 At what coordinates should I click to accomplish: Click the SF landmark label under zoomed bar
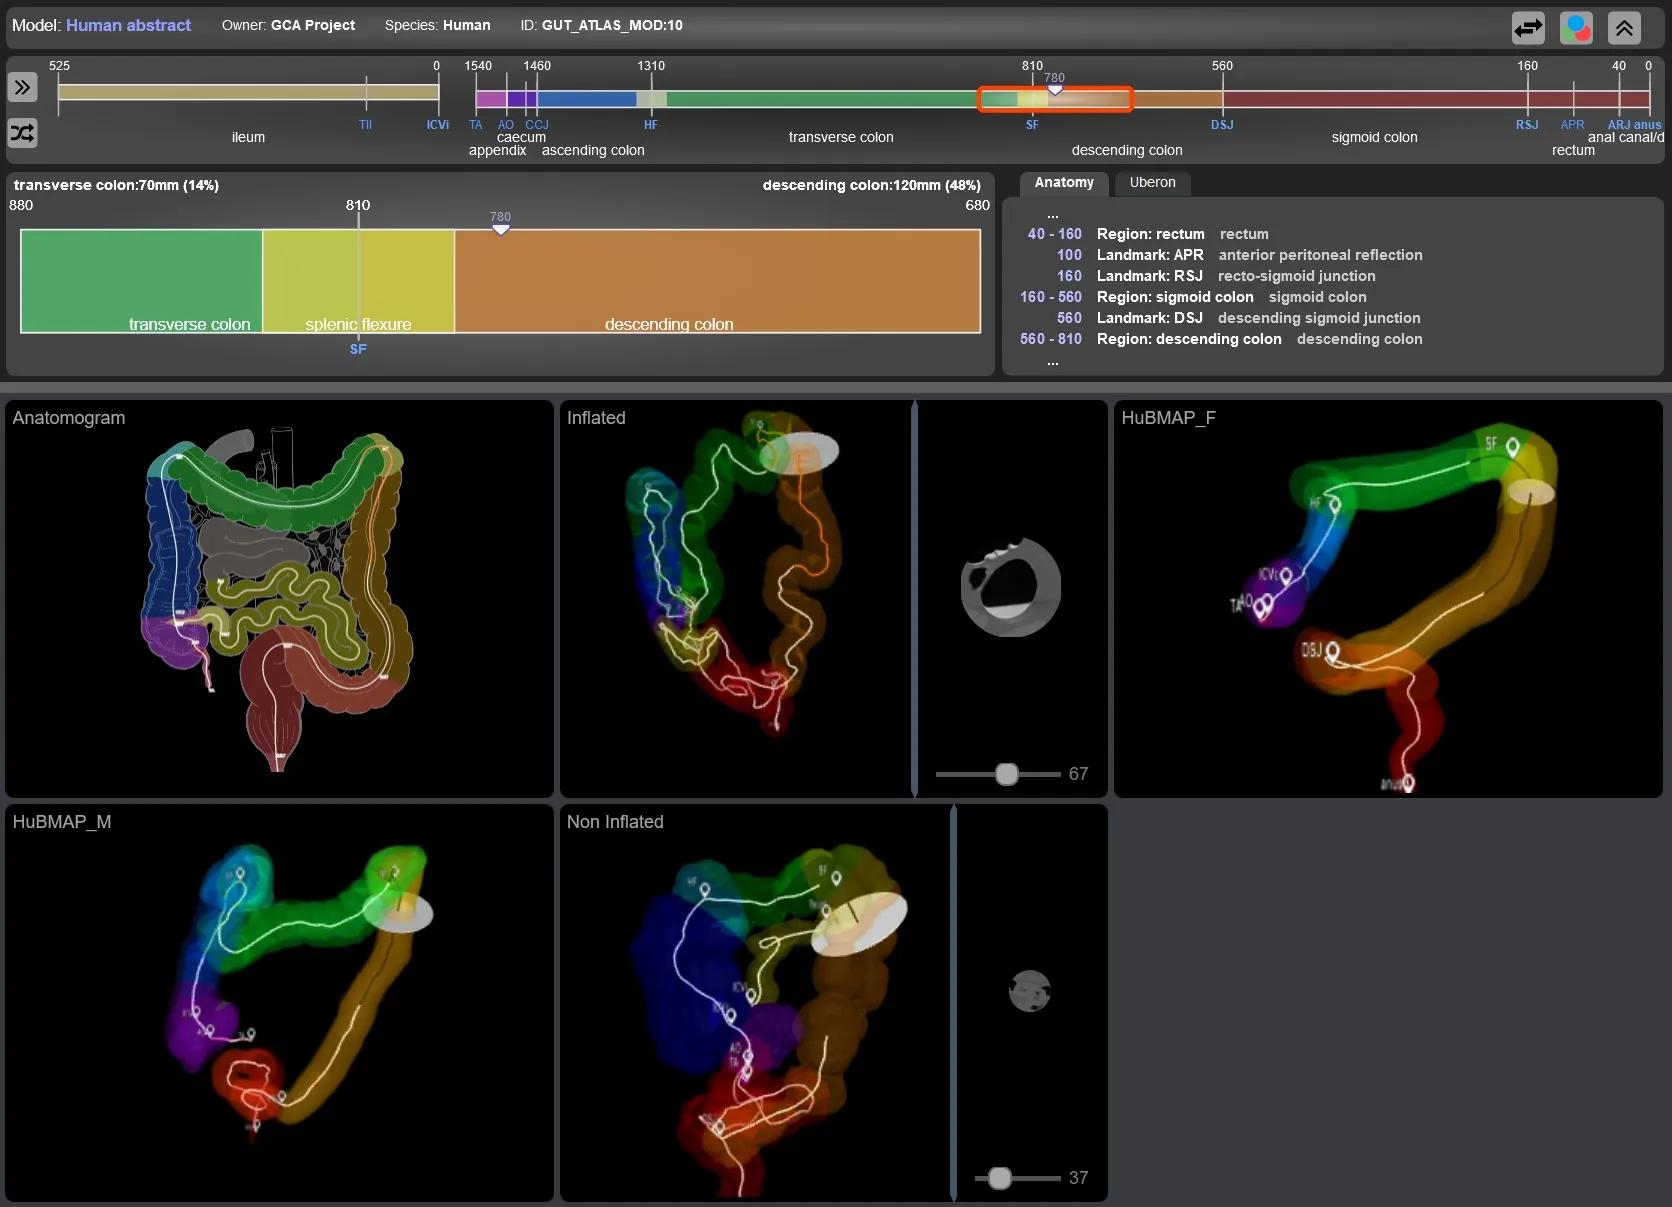pos(358,349)
